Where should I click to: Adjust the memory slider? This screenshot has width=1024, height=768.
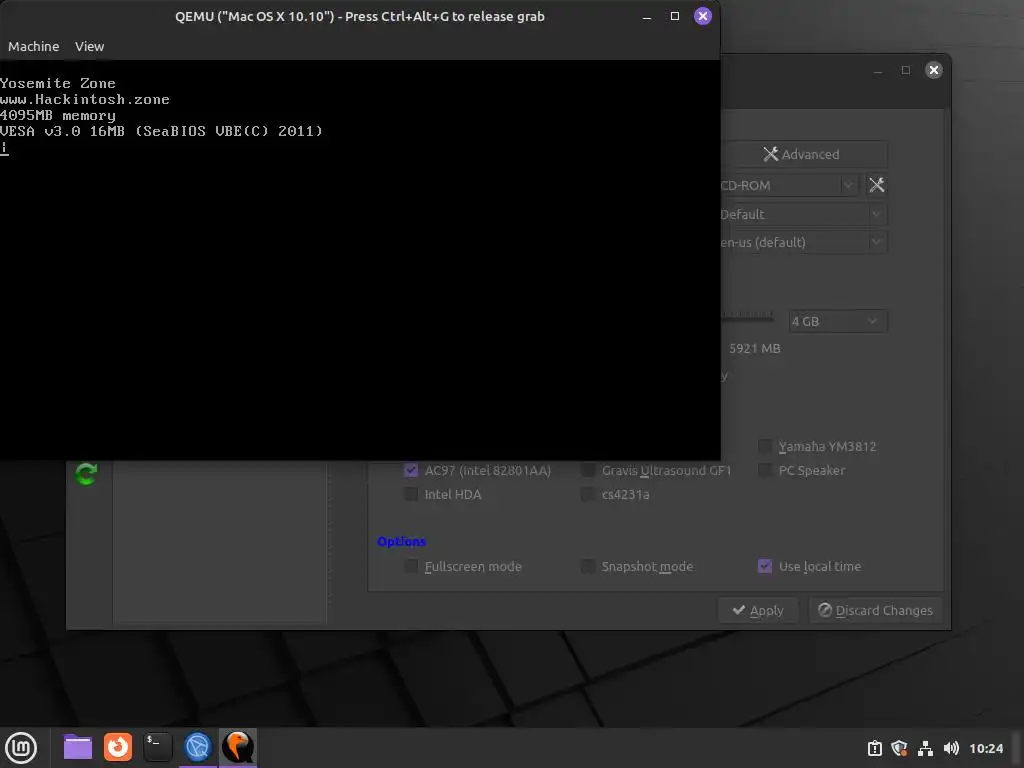coord(747,317)
